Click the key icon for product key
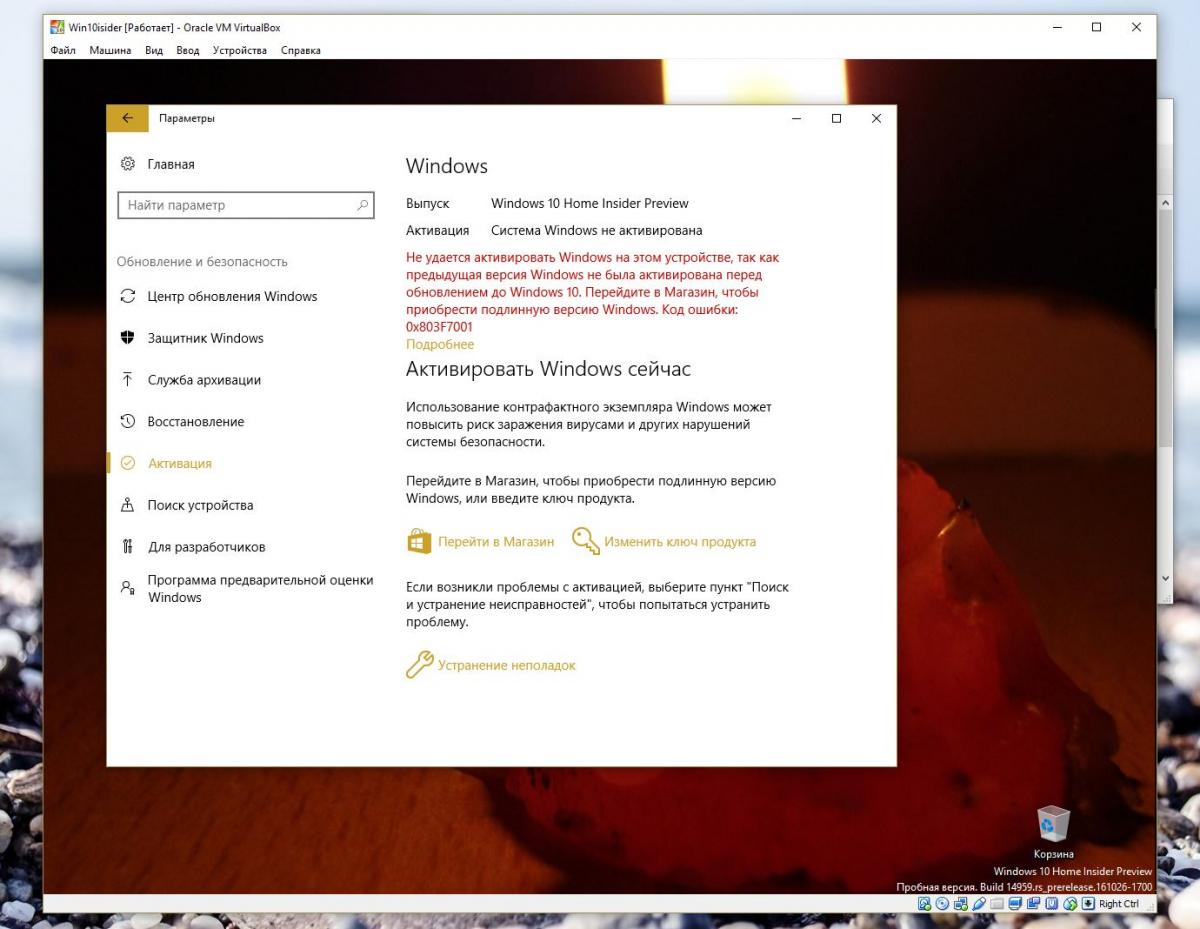Image resolution: width=1200 pixels, height=929 pixels. click(x=585, y=541)
